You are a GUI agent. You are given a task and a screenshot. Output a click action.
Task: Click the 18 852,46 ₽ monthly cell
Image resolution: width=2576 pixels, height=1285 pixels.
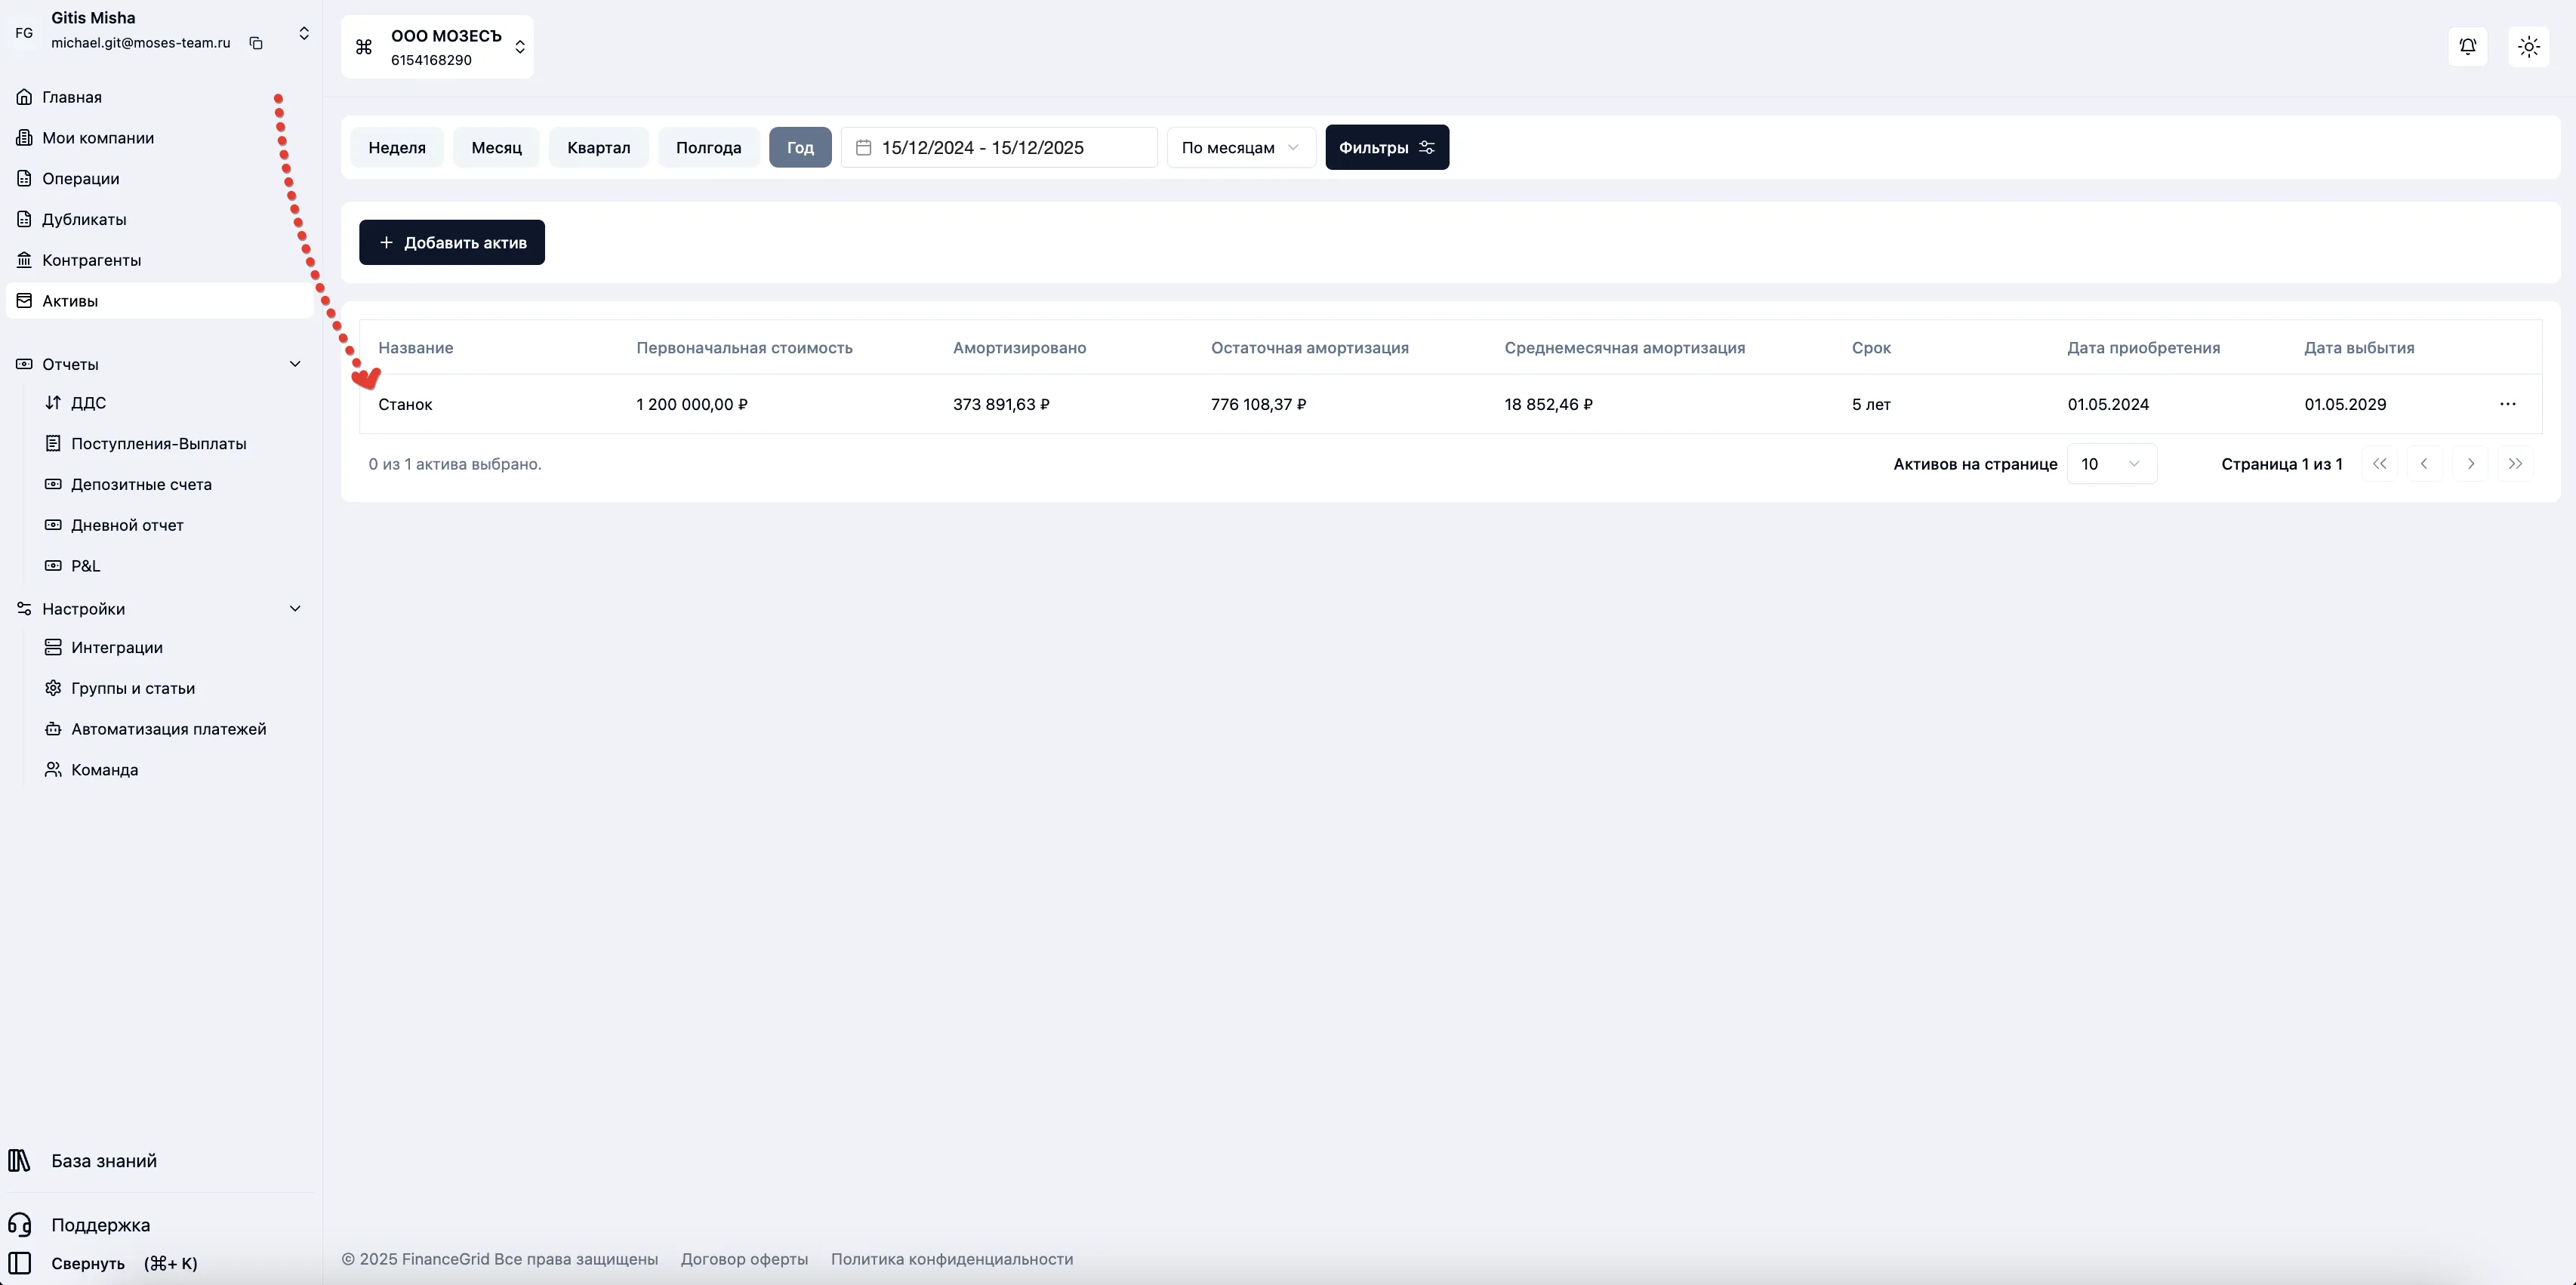1548,405
